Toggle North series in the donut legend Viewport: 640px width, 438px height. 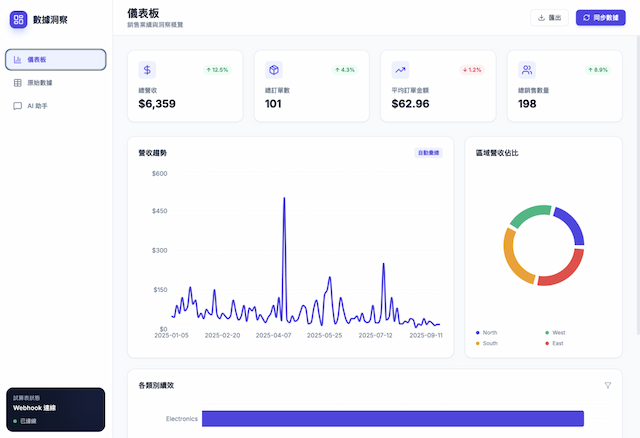coord(488,332)
